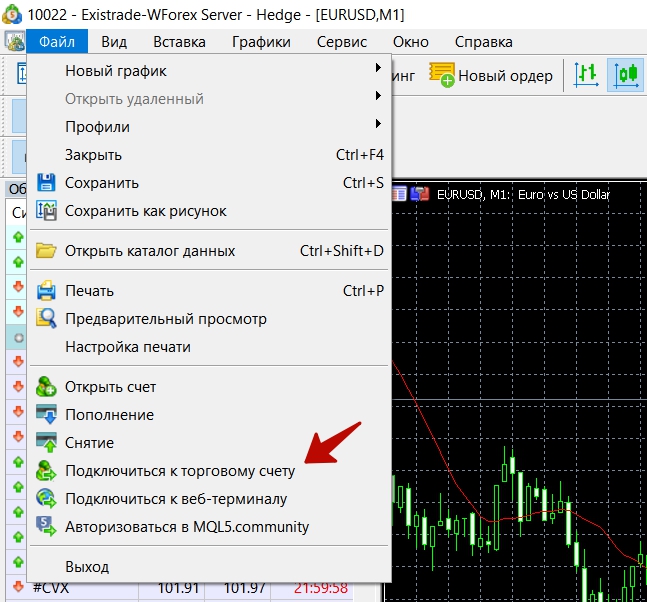Click Подключиться к веб-терминалу globe icon

tap(46, 498)
